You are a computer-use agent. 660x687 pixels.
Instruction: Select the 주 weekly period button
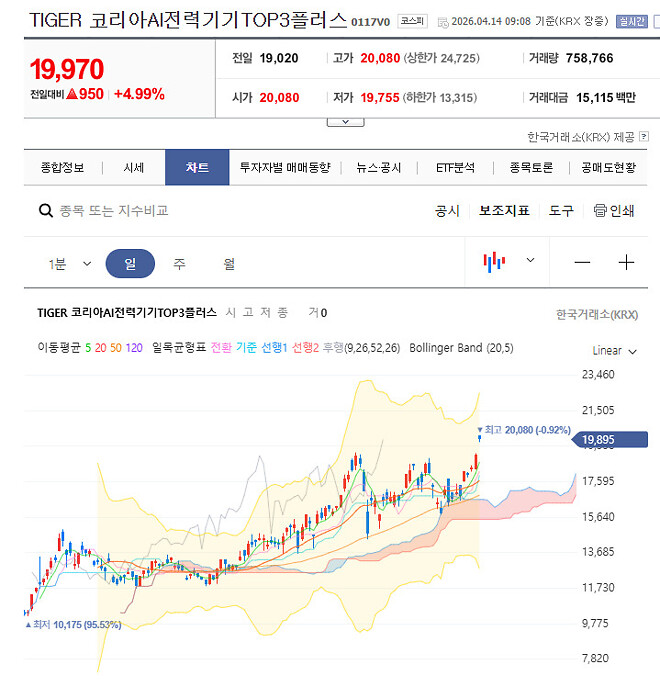[179, 263]
